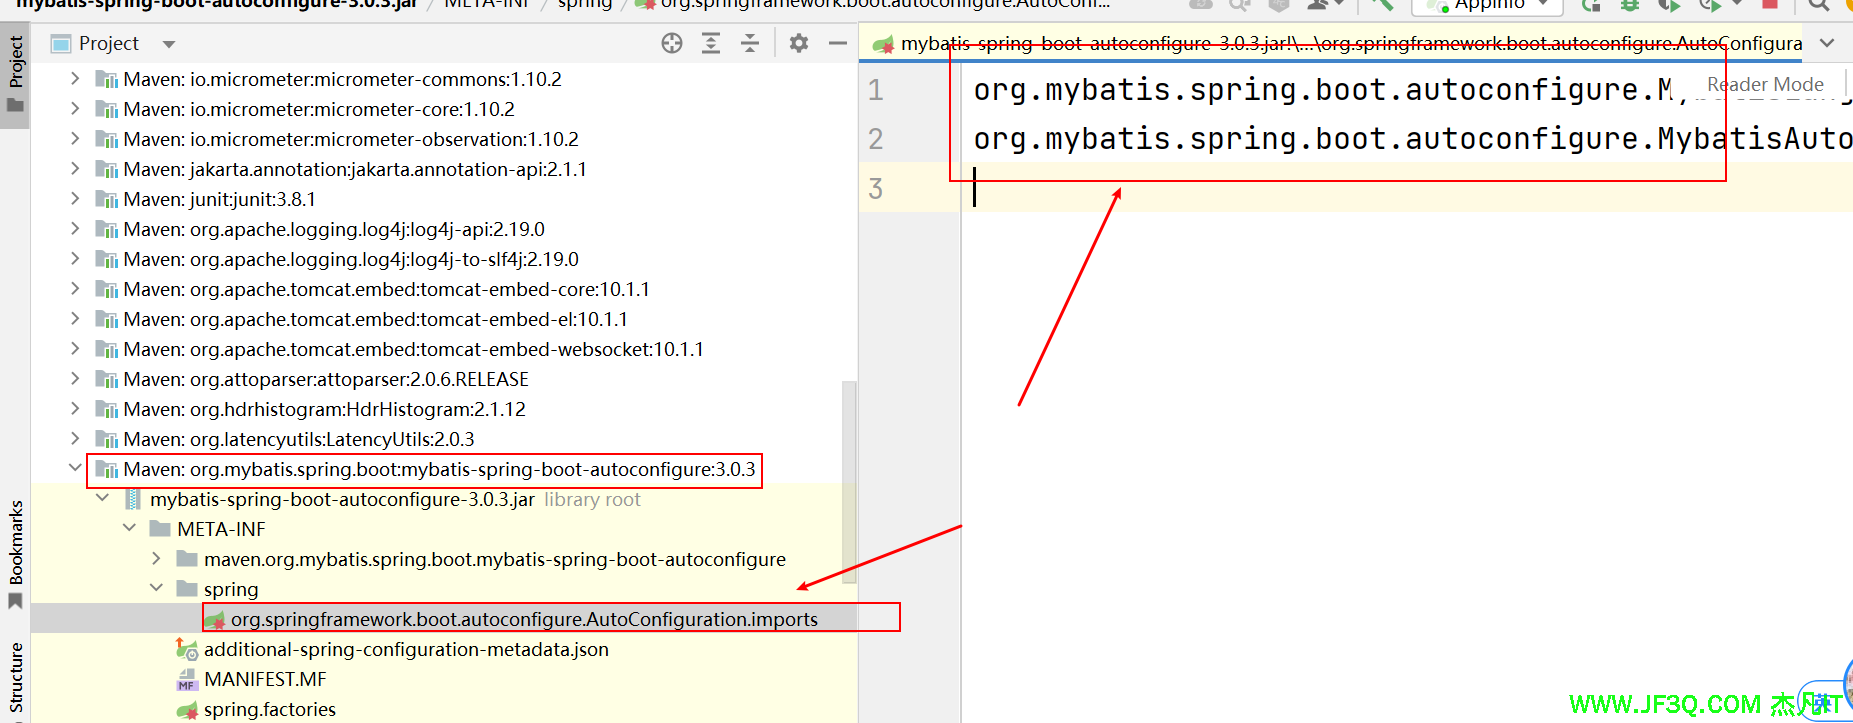
Task: Open the spring.factories file
Action: [269, 709]
